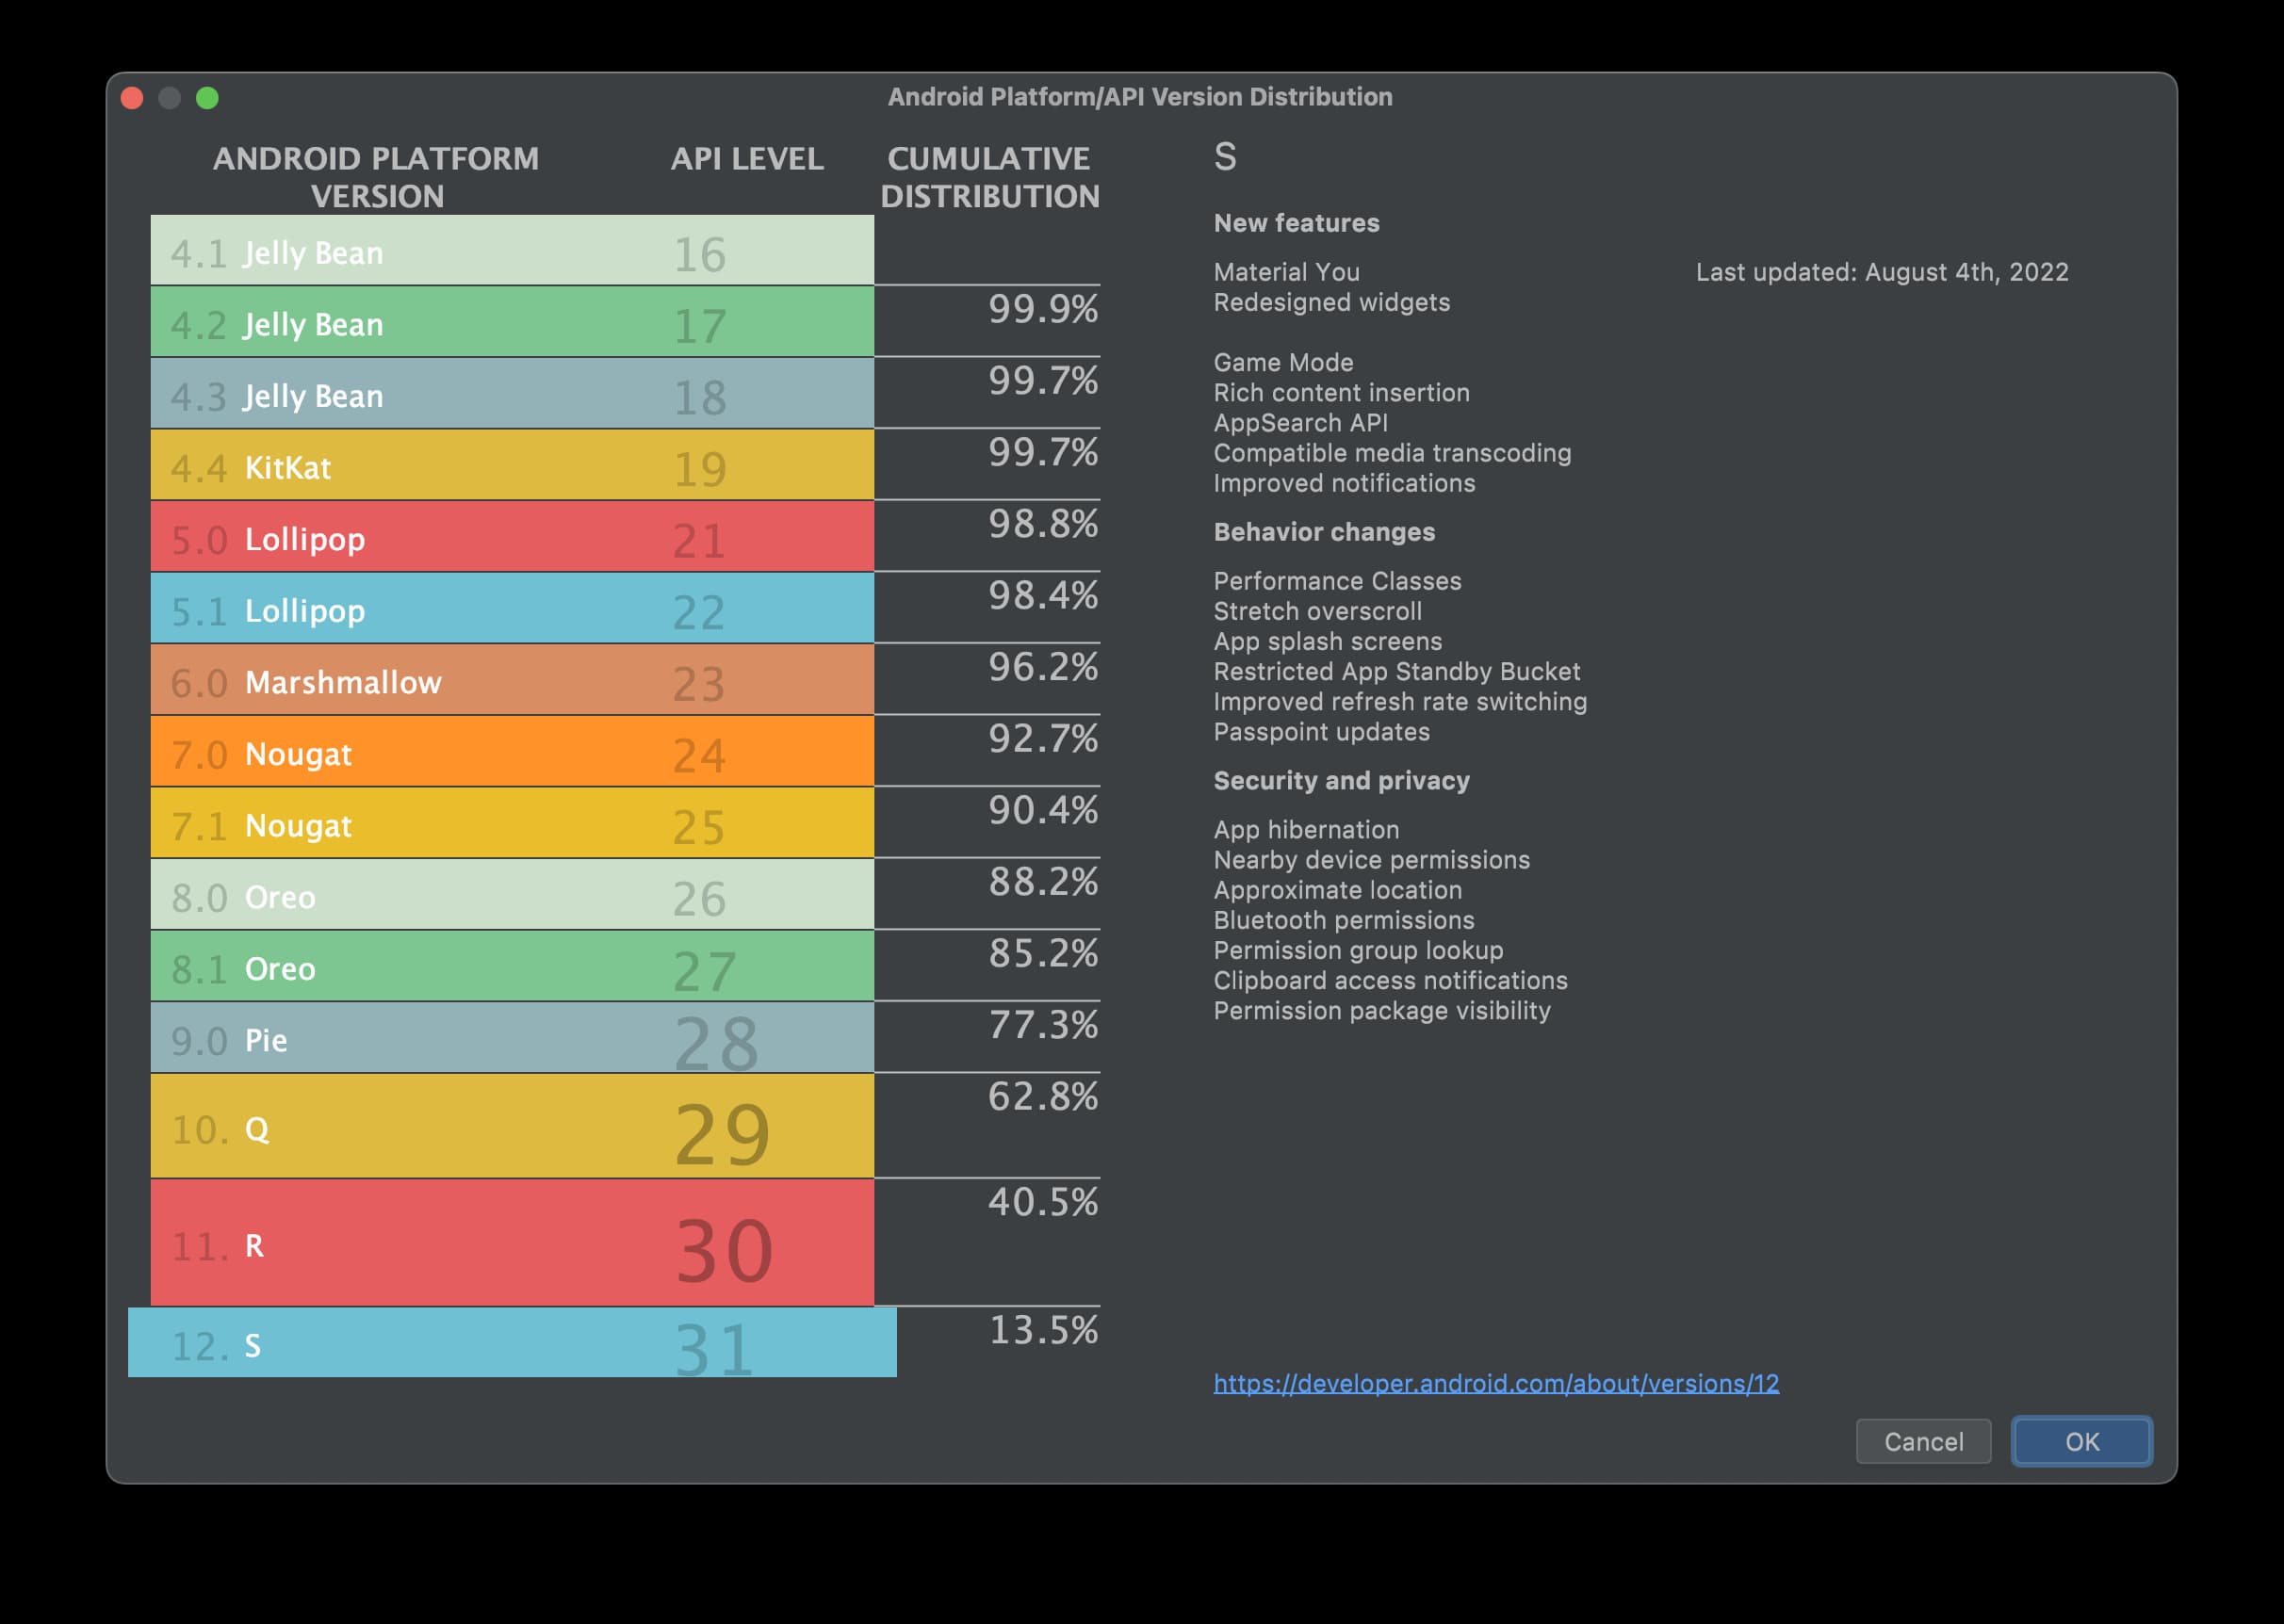
Task: Click the 9.0 Pie row
Action: [511, 1038]
